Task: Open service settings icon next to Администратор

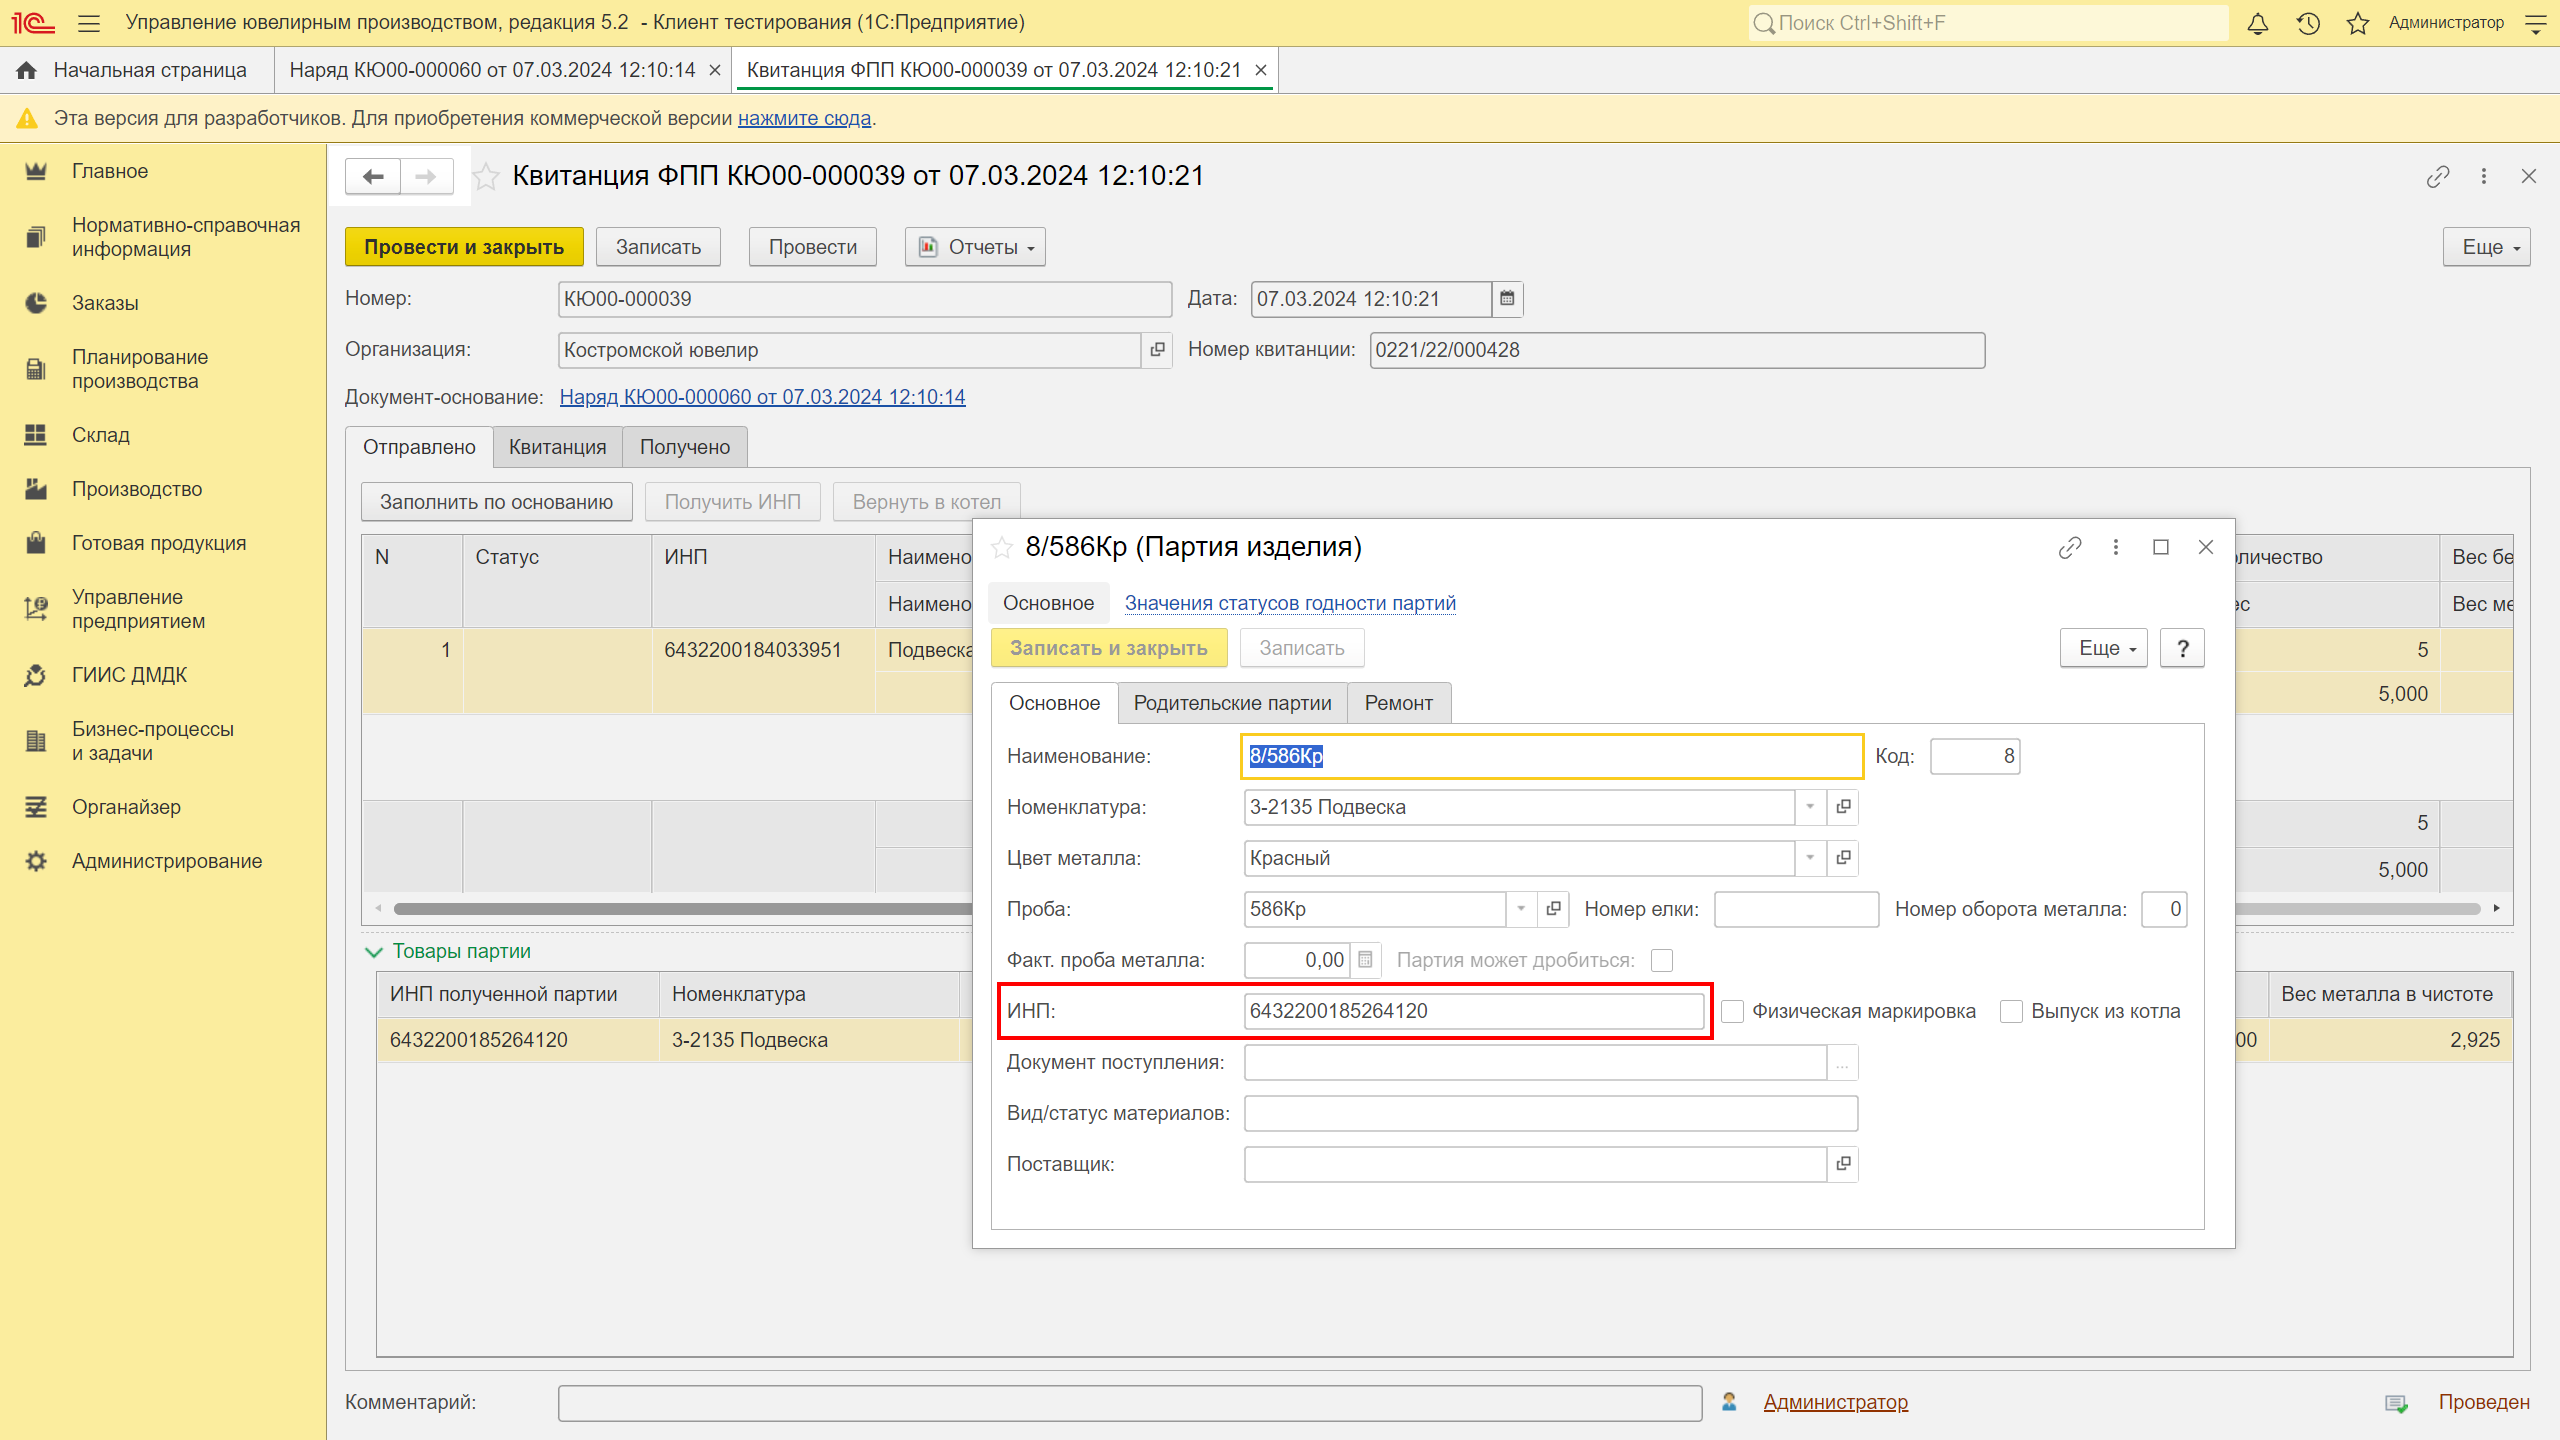Action: point(2536,23)
